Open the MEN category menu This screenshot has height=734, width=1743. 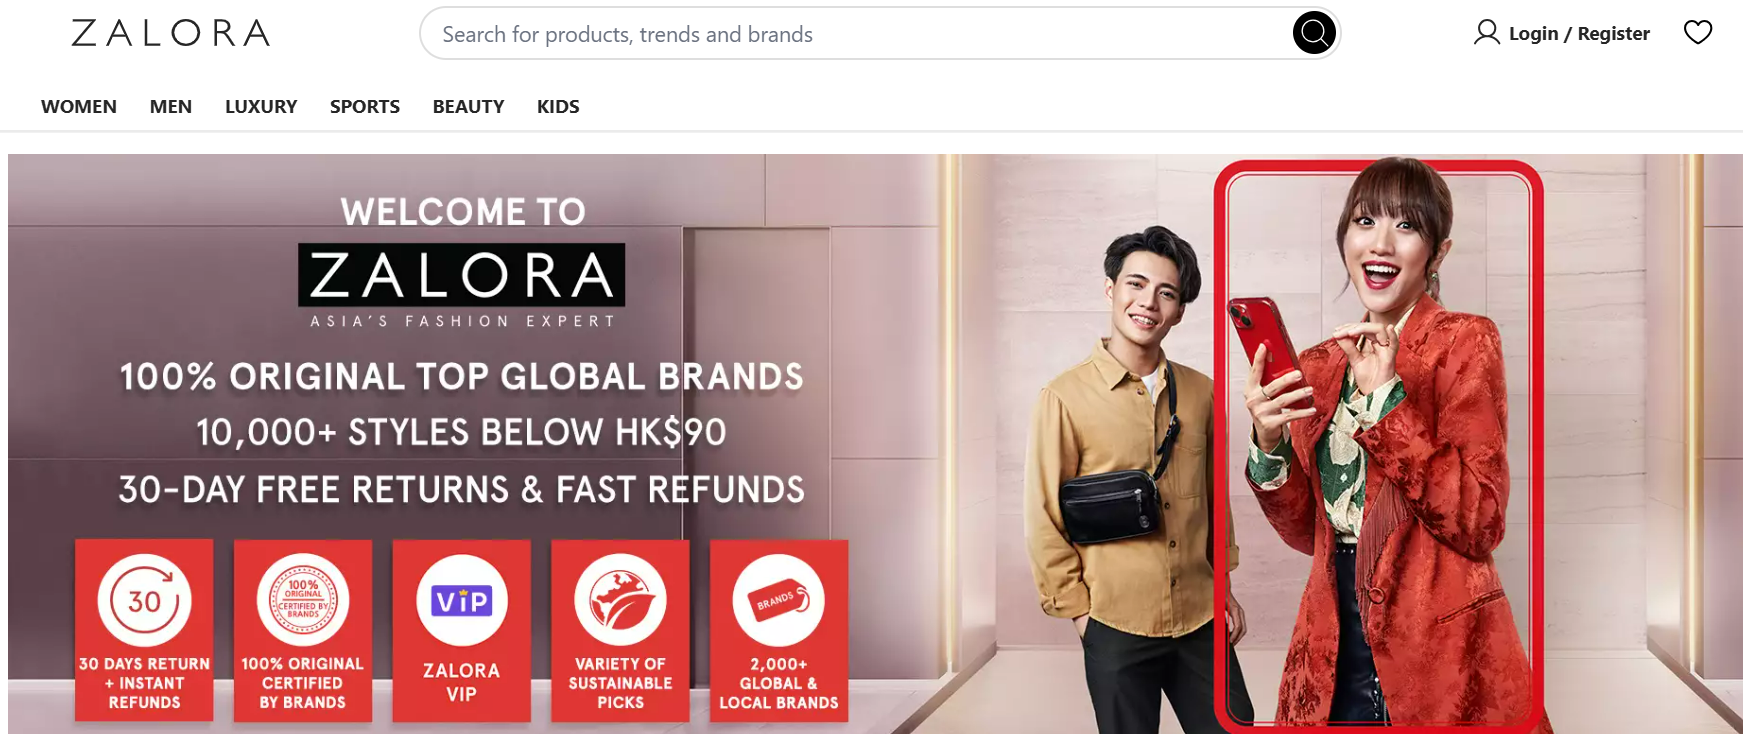pos(171,106)
